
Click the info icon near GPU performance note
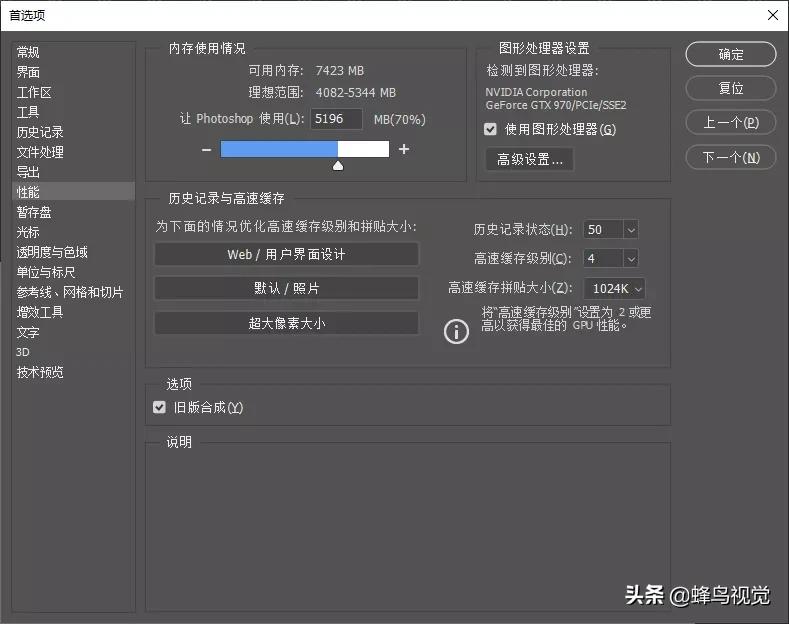(x=456, y=332)
